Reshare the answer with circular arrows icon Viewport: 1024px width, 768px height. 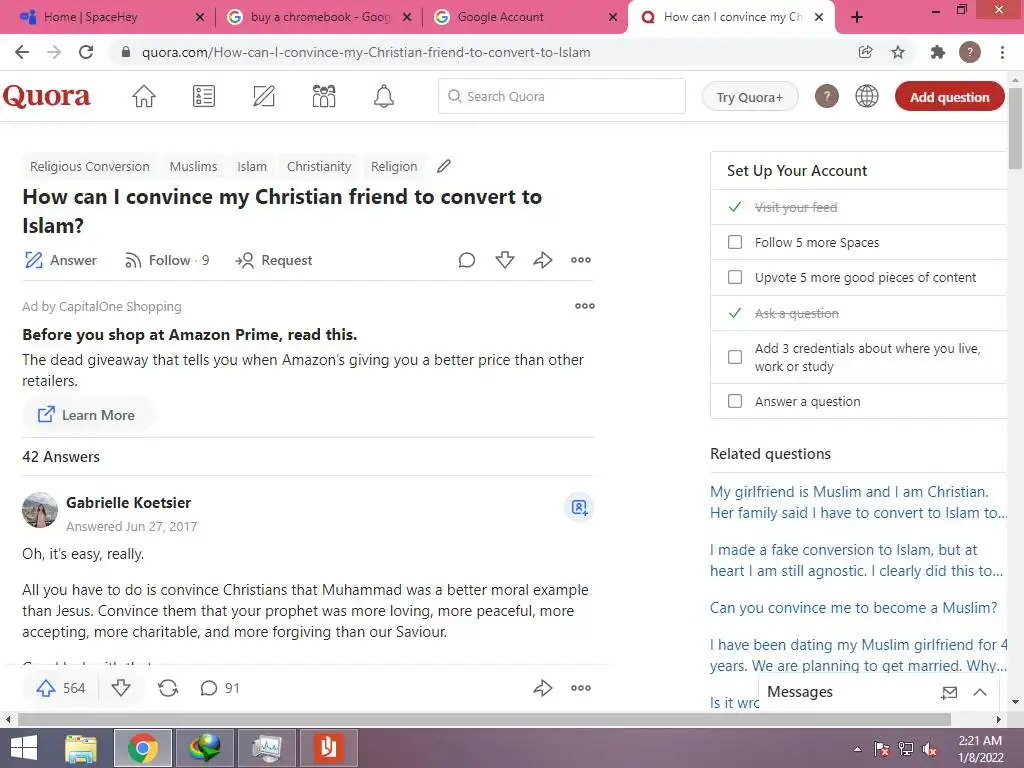(x=168, y=688)
